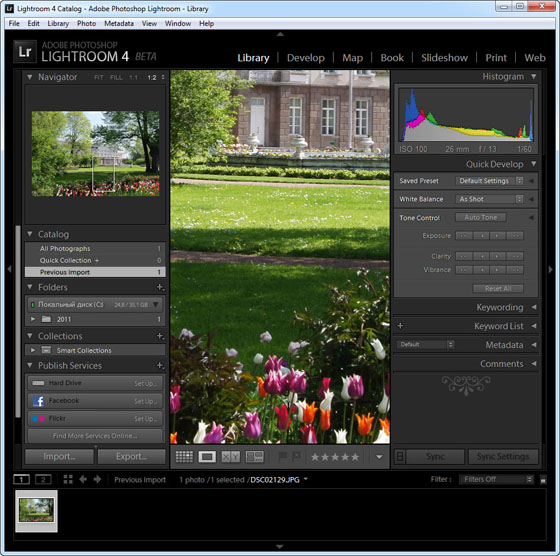560x556 pixels.
Task: Expand Smart Collections set
Action: 33,350
